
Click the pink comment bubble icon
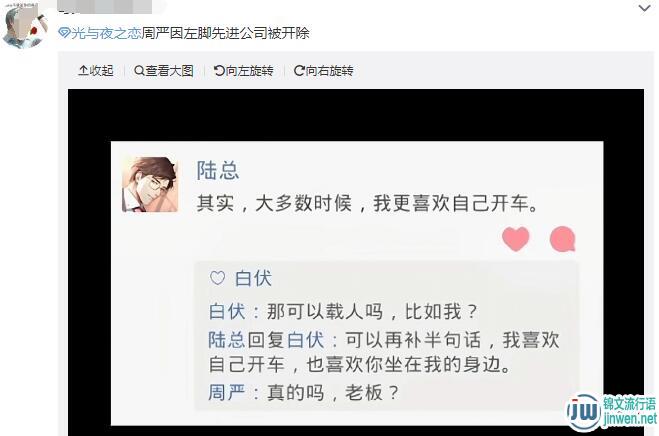(562, 239)
